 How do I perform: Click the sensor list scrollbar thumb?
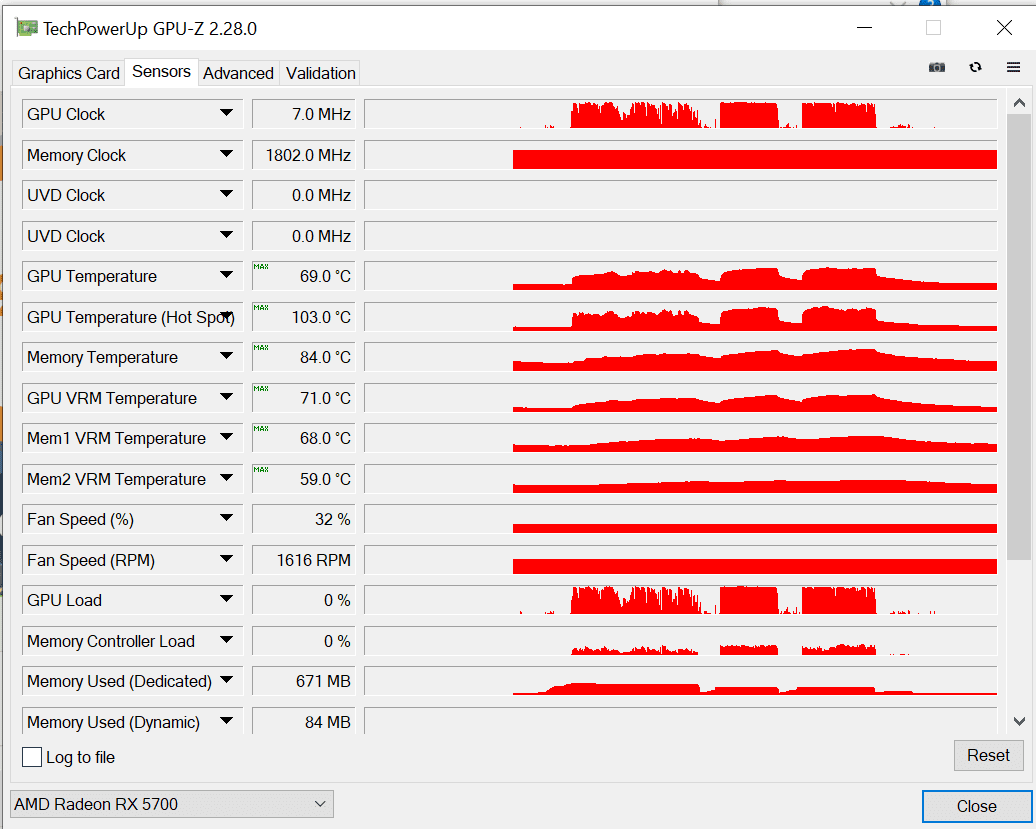pos(1018,337)
